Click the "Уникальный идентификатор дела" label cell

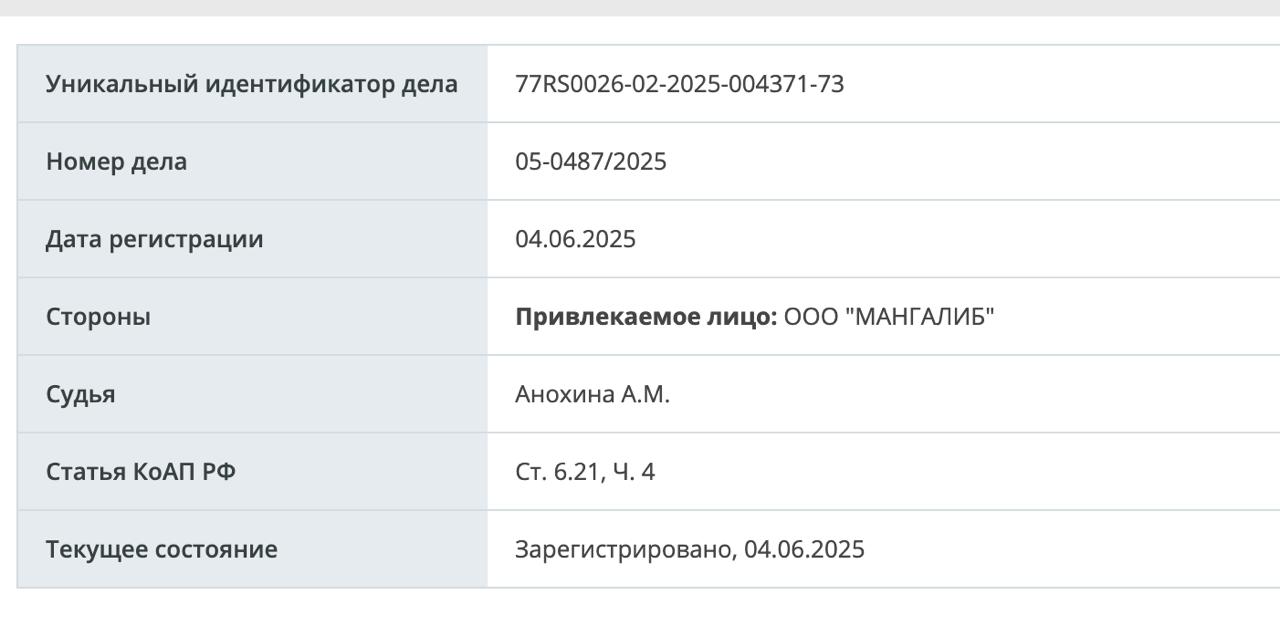[252, 84]
